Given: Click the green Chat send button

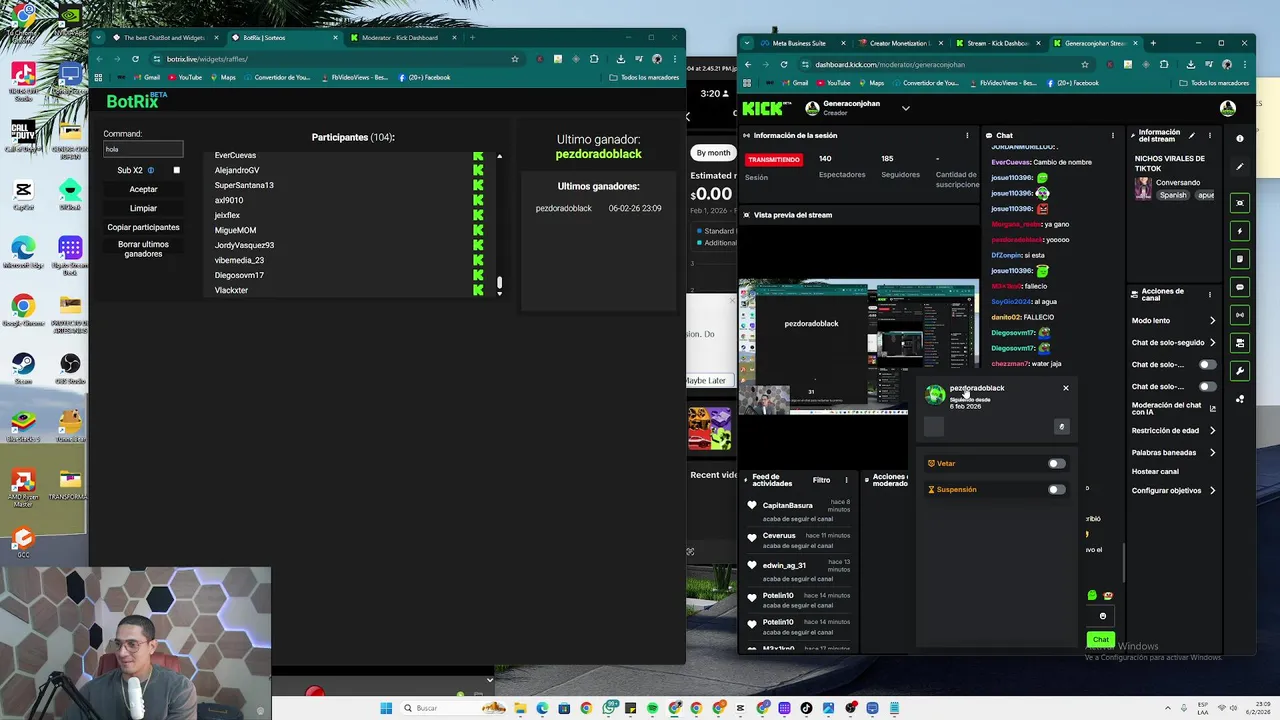Looking at the screenshot, I should [1100, 639].
